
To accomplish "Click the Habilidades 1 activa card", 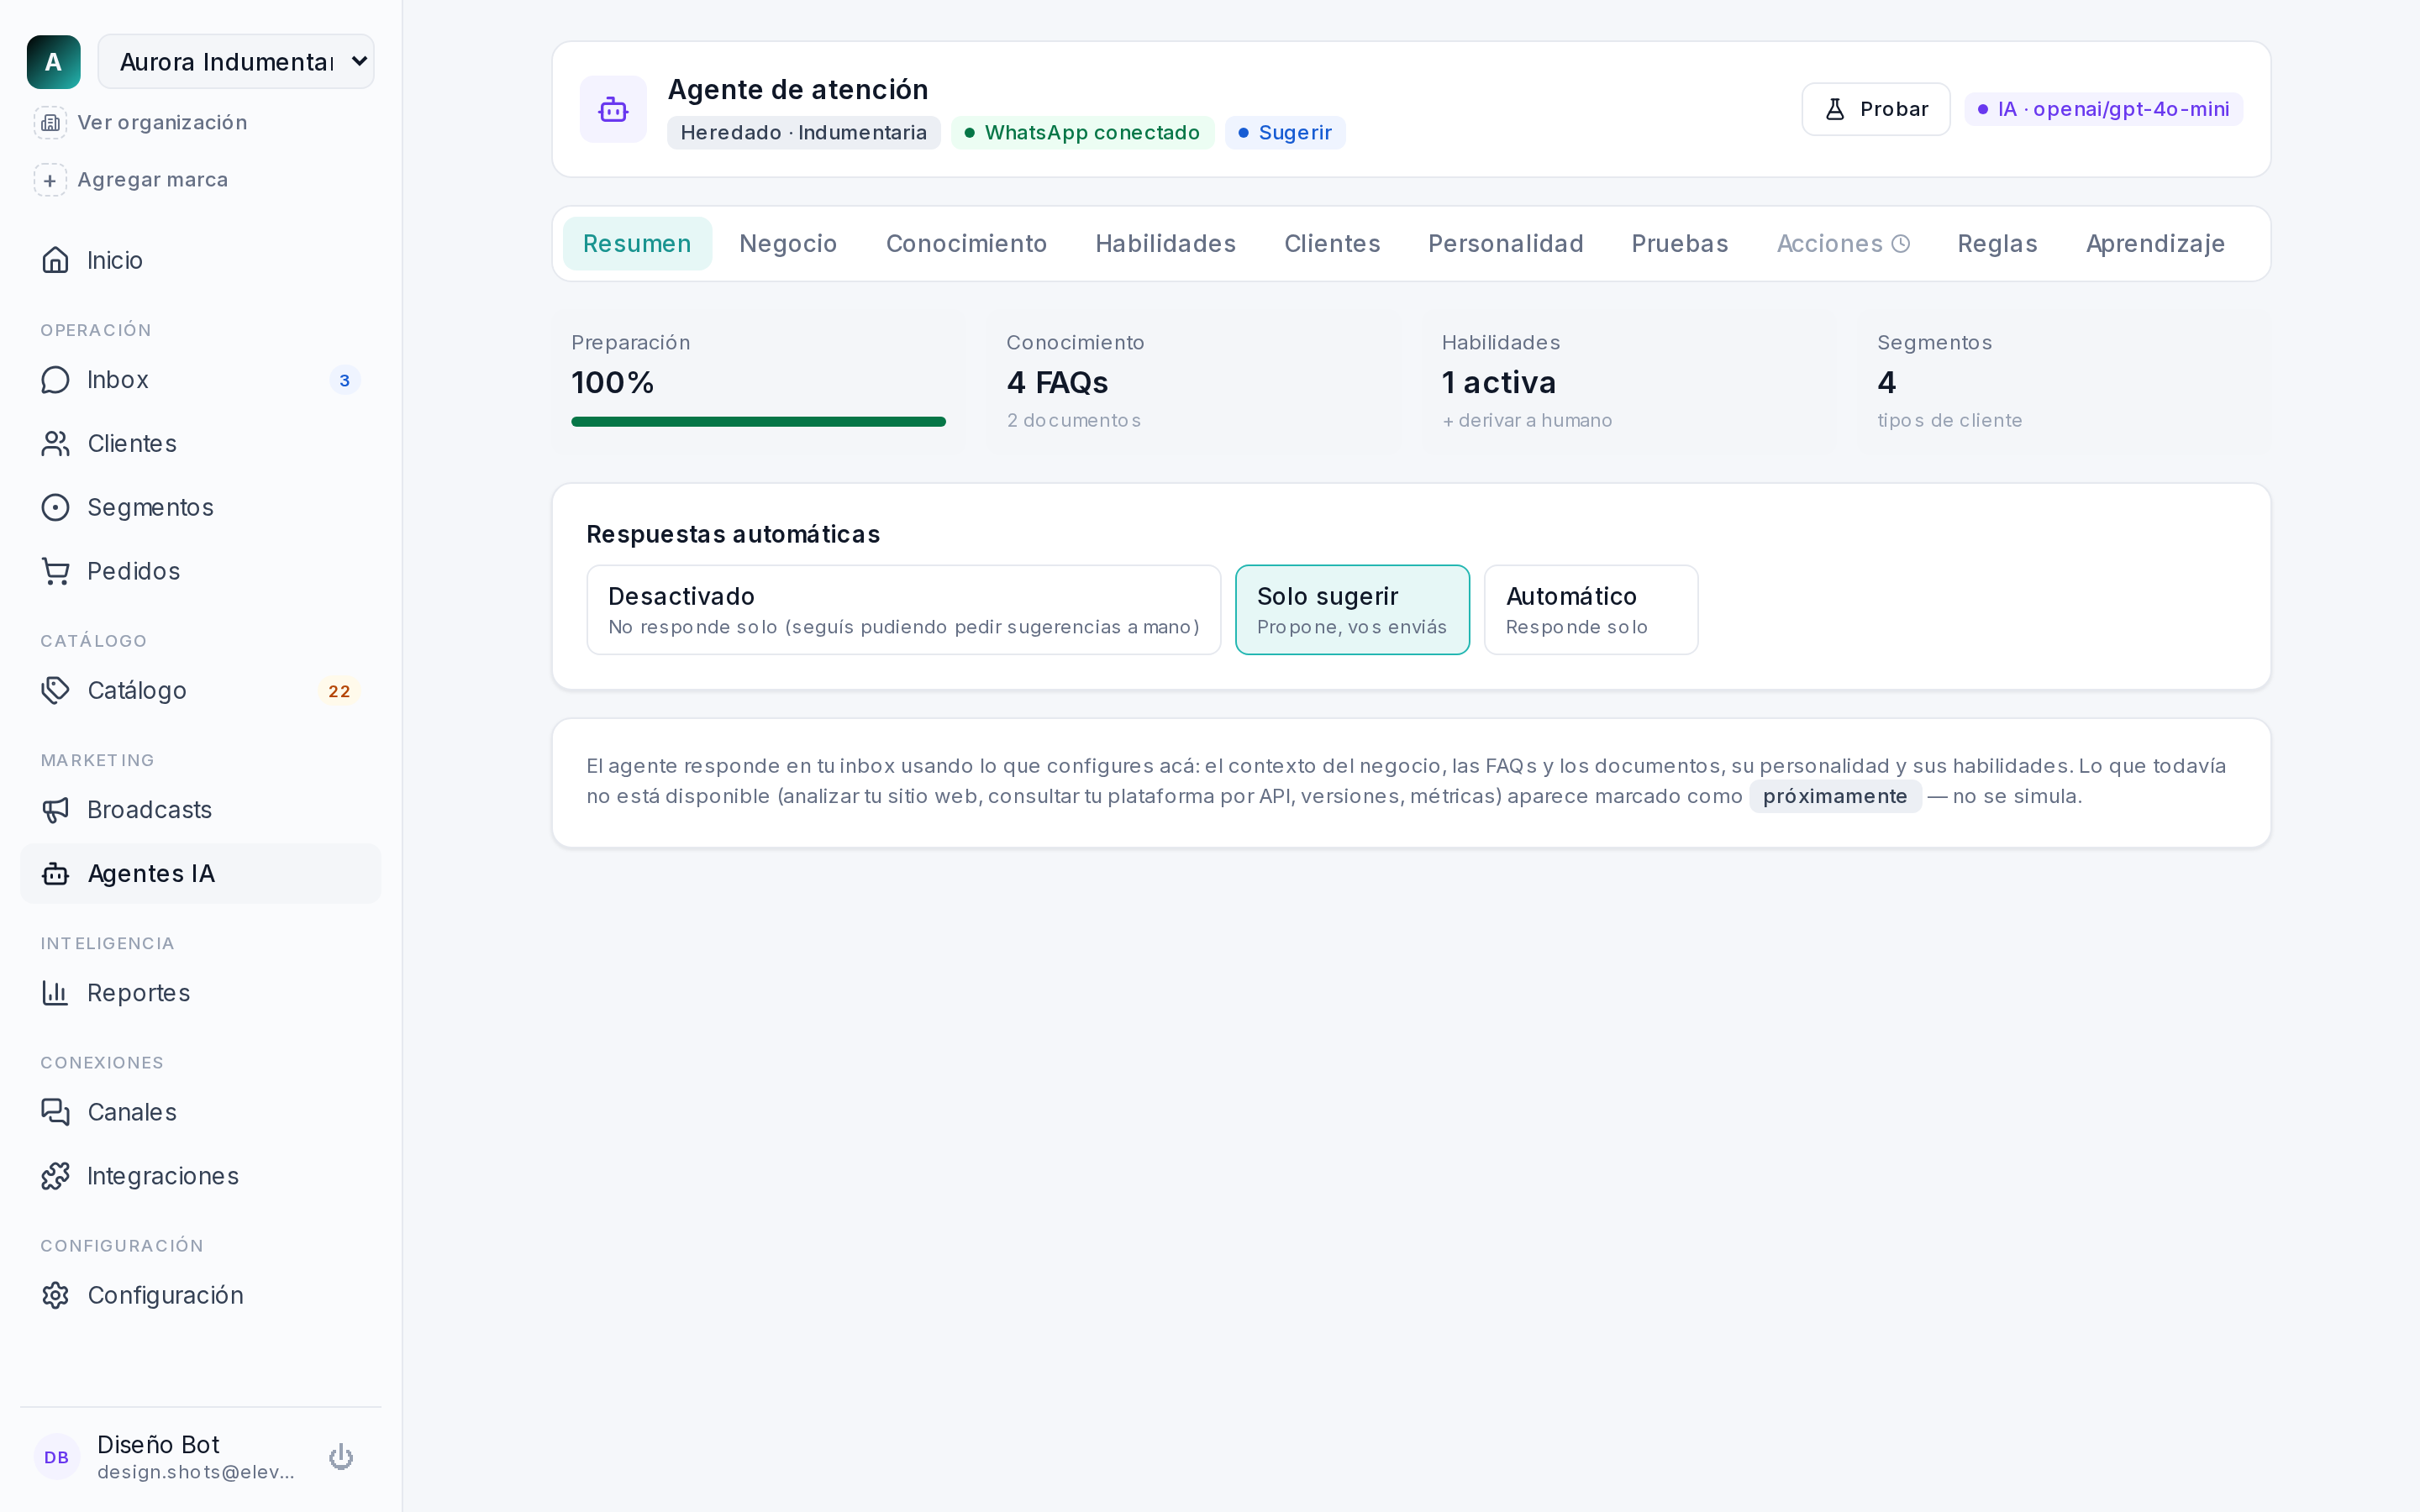I will point(1629,382).
